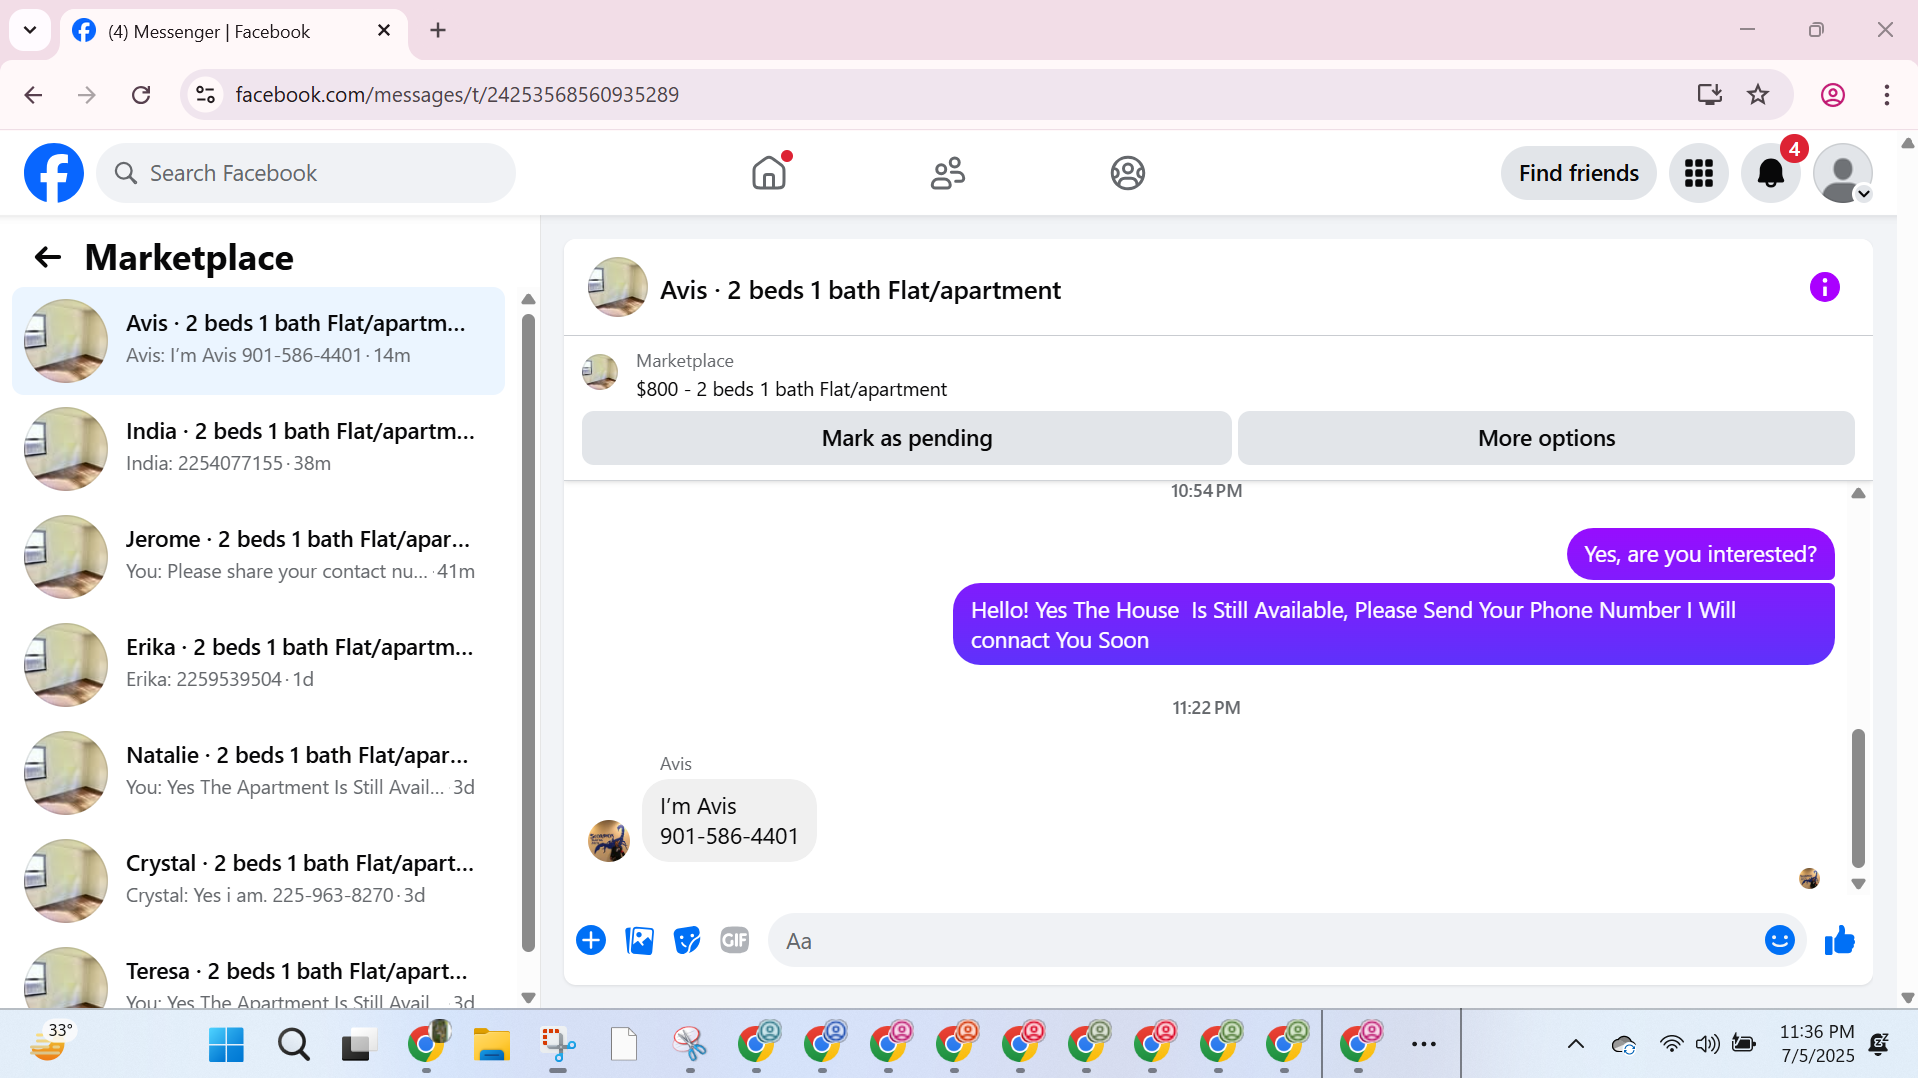Open the Windows Start menu

coord(226,1045)
